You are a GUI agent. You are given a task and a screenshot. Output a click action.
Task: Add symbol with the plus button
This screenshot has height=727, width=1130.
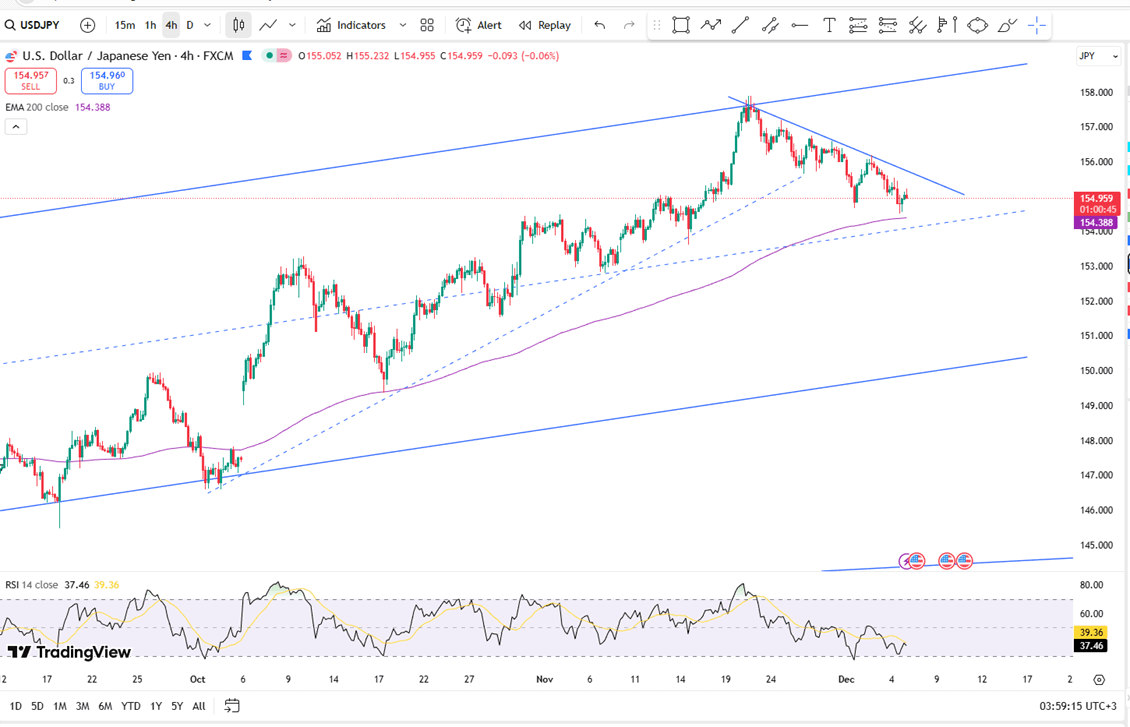click(88, 25)
